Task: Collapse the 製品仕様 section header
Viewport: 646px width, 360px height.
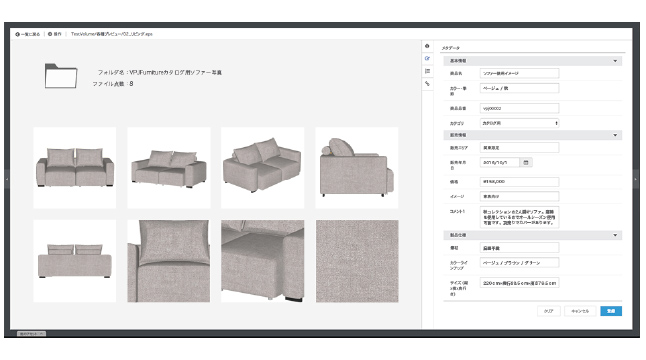Action: (533, 235)
